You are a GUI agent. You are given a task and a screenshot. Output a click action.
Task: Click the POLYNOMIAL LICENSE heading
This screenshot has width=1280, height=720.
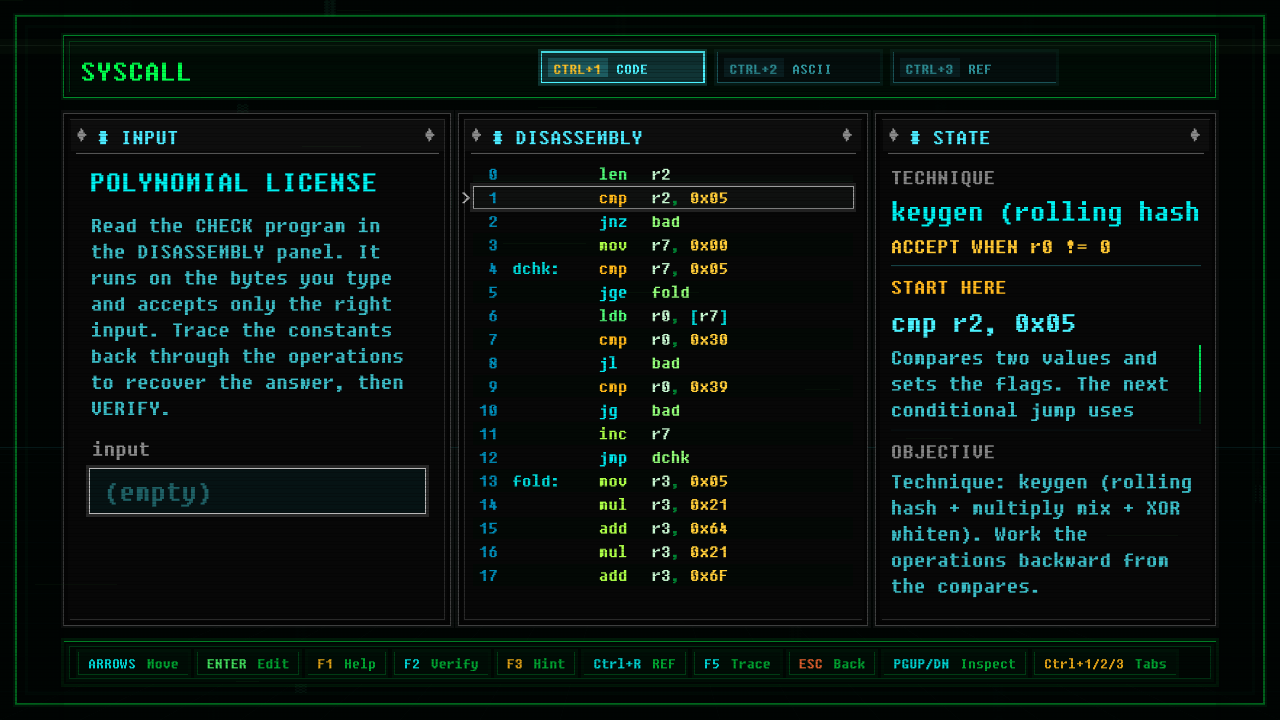(x=233, y=183)
